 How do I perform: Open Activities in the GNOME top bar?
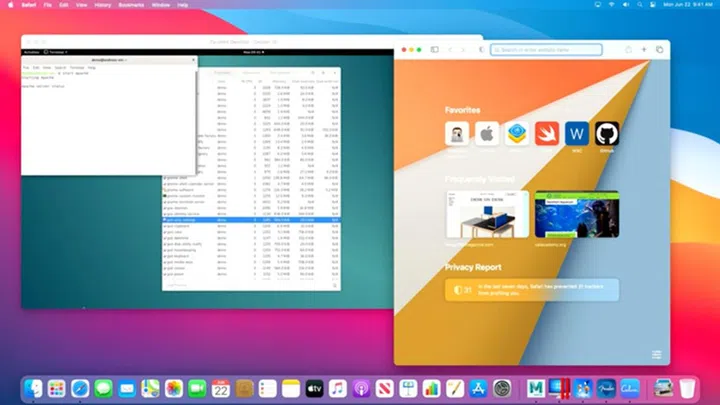point(31,50)
